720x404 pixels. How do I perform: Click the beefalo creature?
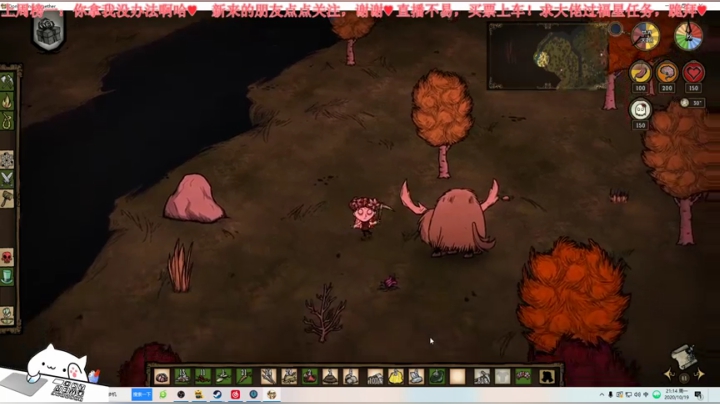452,220
